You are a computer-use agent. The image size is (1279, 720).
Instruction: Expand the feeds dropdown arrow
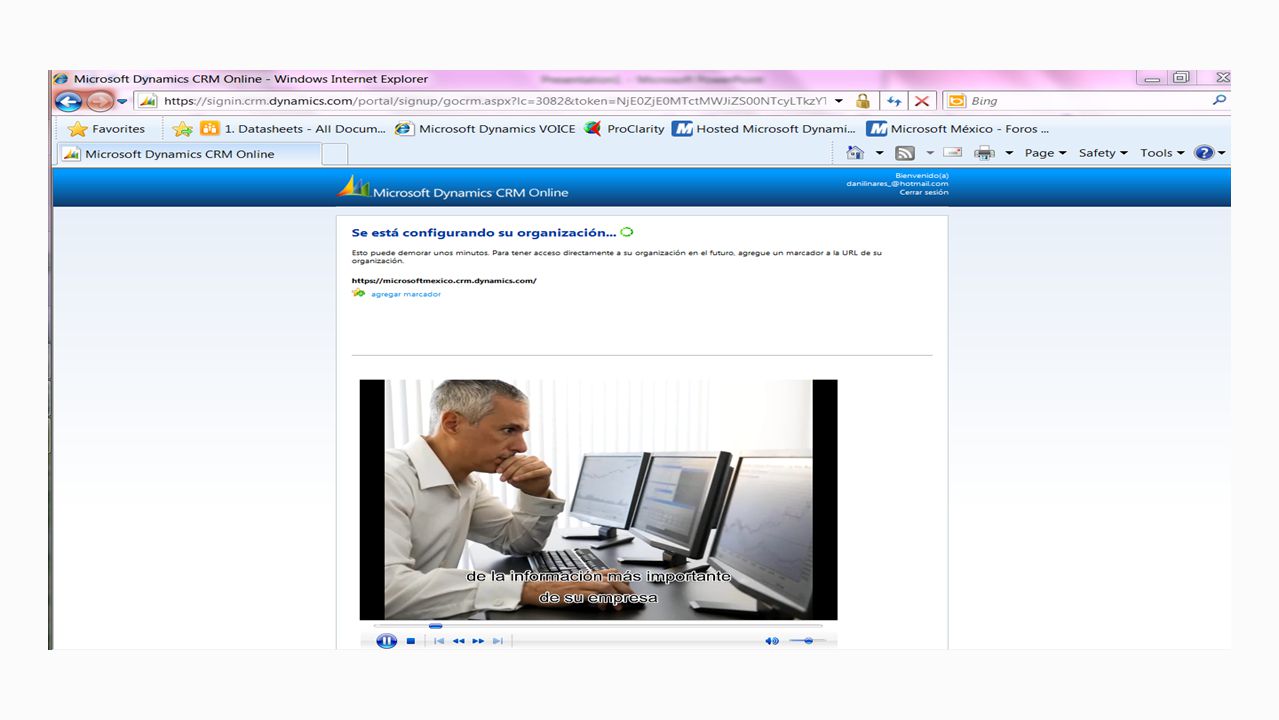(930, 153)
